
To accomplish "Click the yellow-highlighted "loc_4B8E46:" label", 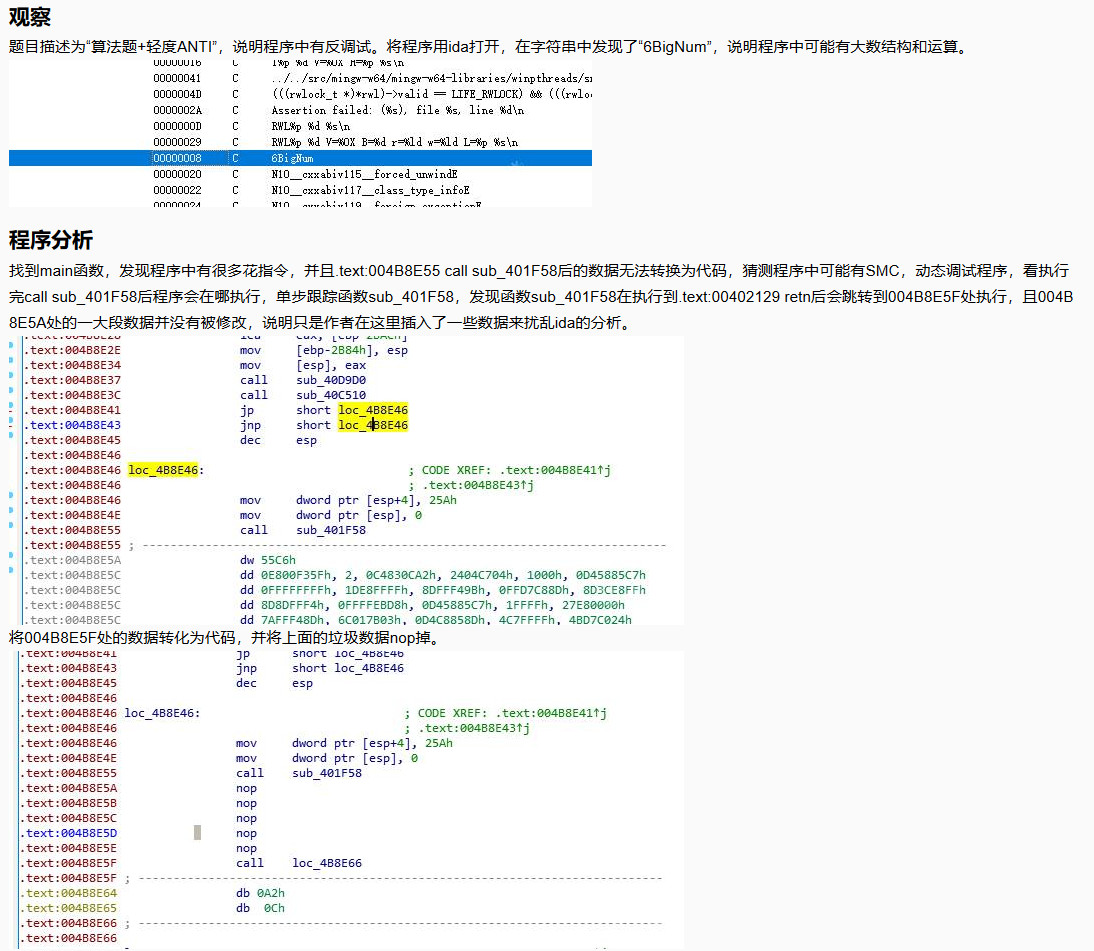I will (x=166, y=470).
